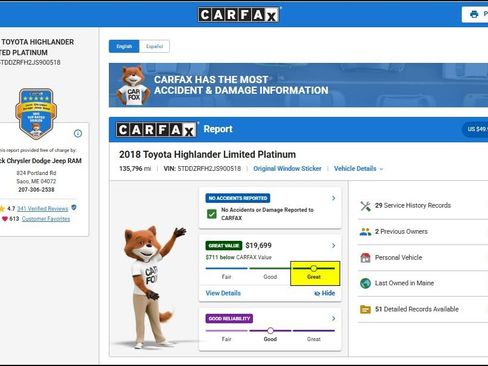Screen dimensions: 488x366
Task: Click the Great Value badge
Action: pyautogui.click(x=224, y=246)
